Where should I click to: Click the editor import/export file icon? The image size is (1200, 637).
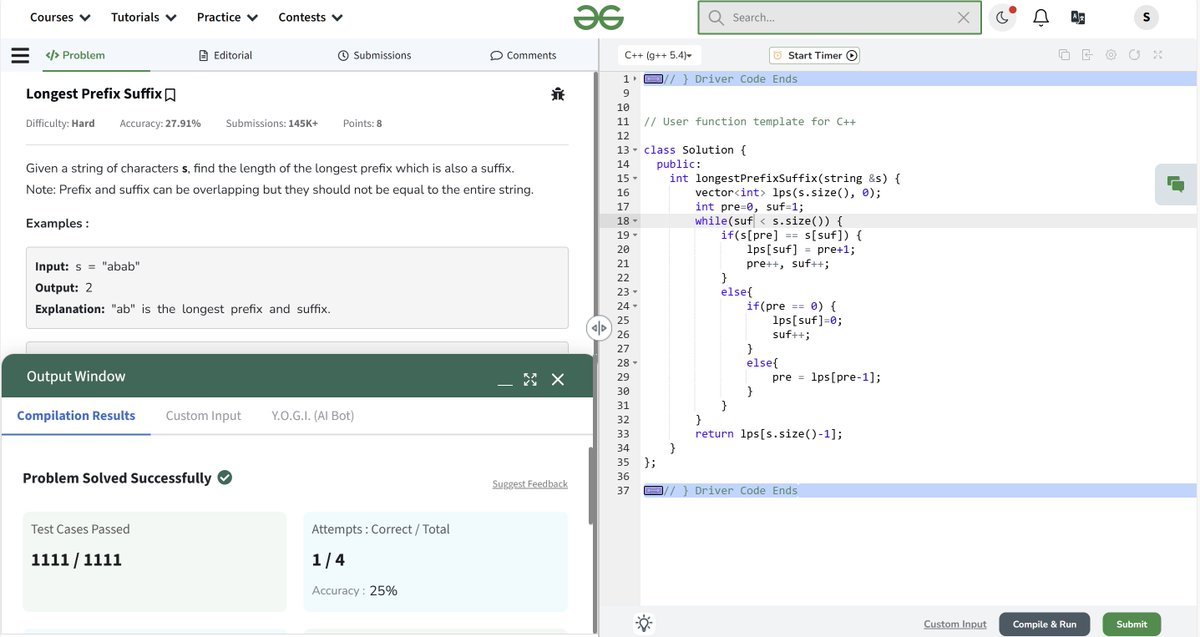1087,55
